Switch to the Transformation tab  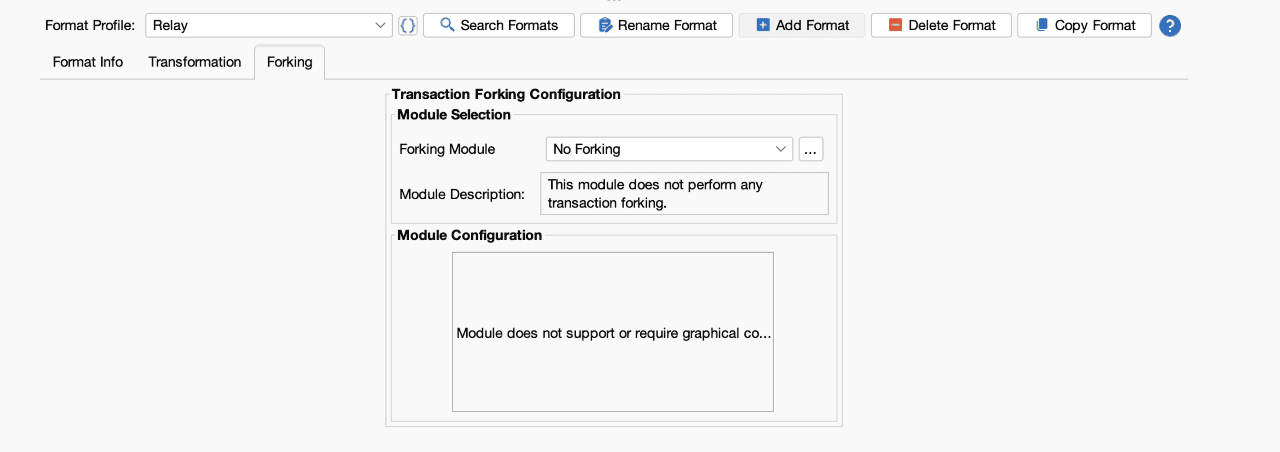coord(195,62)
